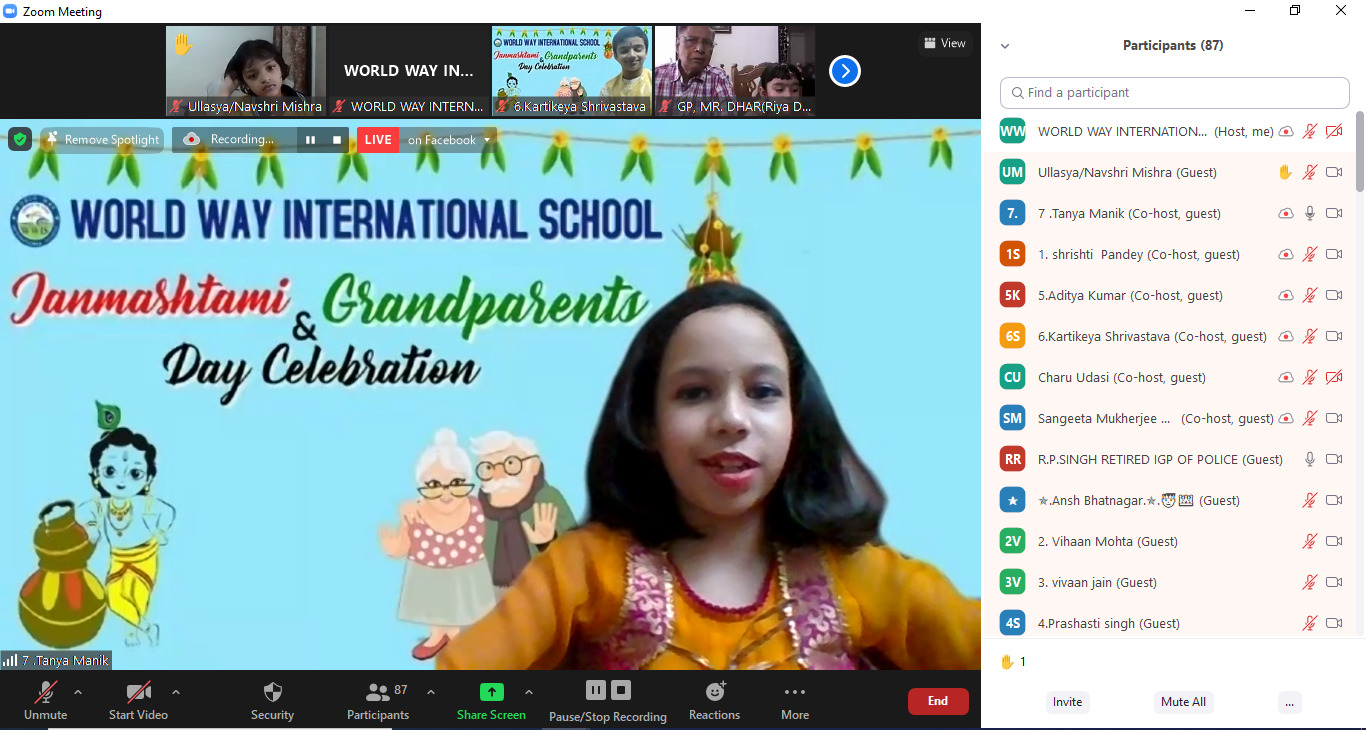Open the Security shield menu
The image size is (1366, 730).
(x=272, y=691)
